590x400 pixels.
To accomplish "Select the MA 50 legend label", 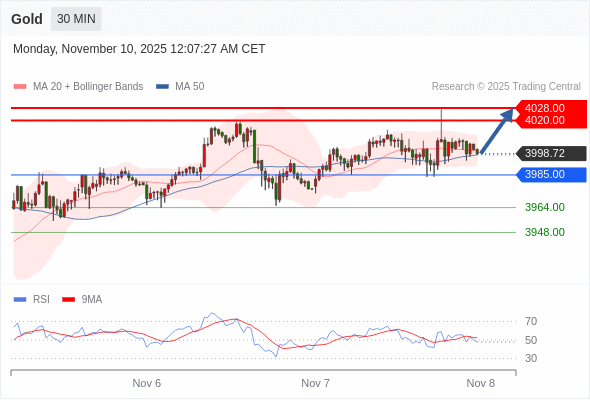I will tap(190, 87).
